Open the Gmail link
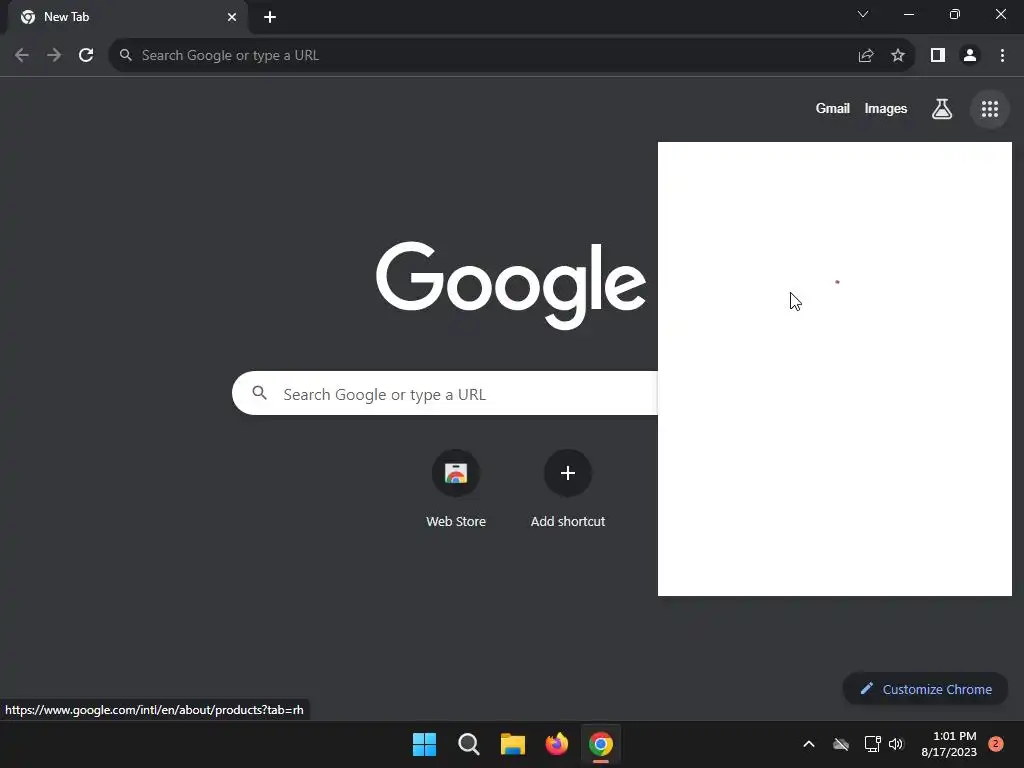Screen dimensions: 1024x768 pos(832,108)
